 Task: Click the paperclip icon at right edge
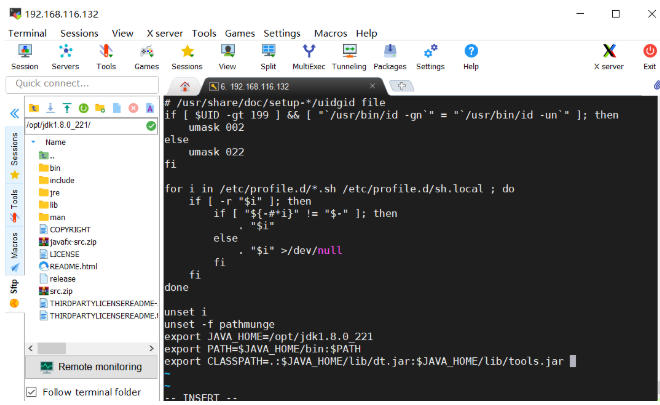tap(657, 85)
